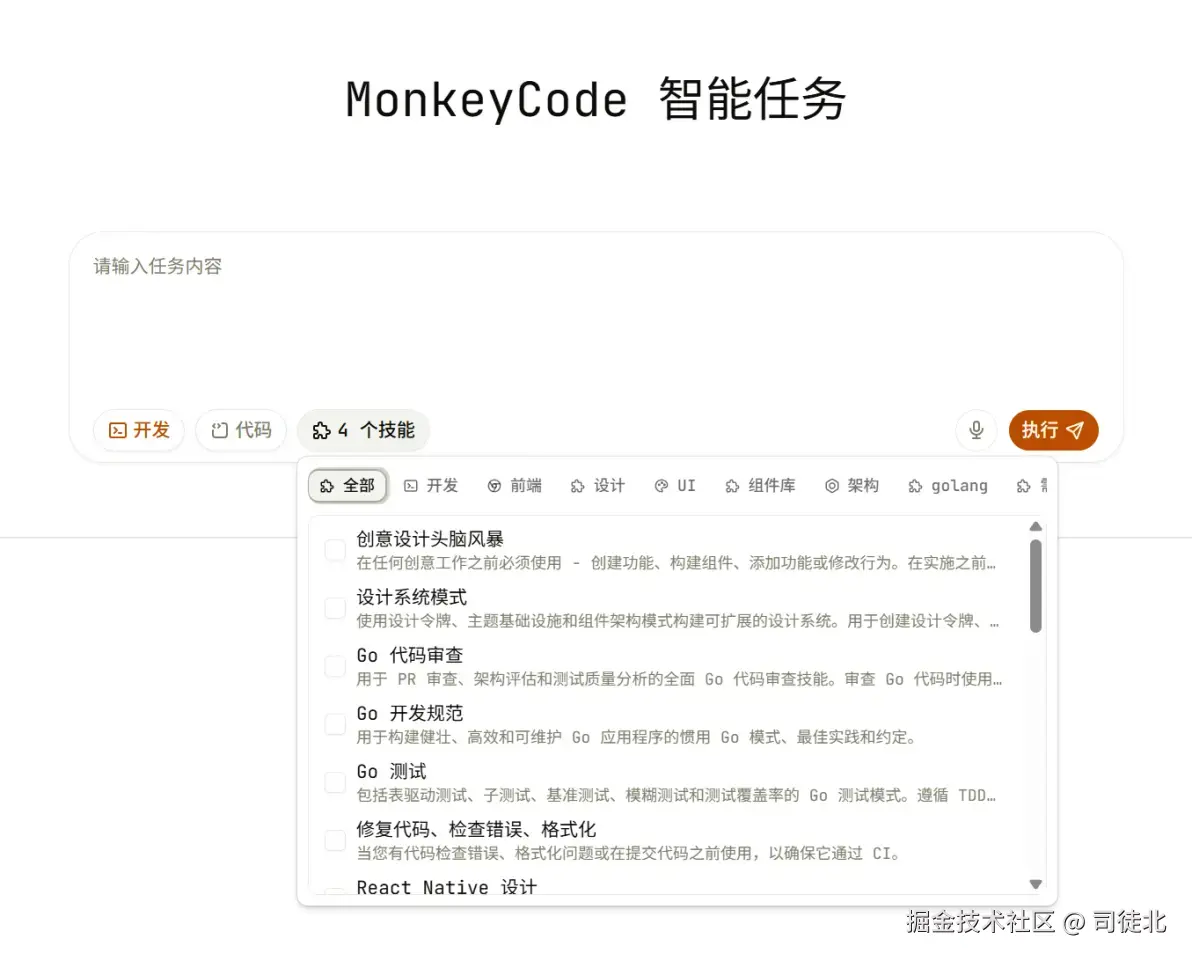
Task: Switch to the golang skills tab
Action: (x=948, y=486)
